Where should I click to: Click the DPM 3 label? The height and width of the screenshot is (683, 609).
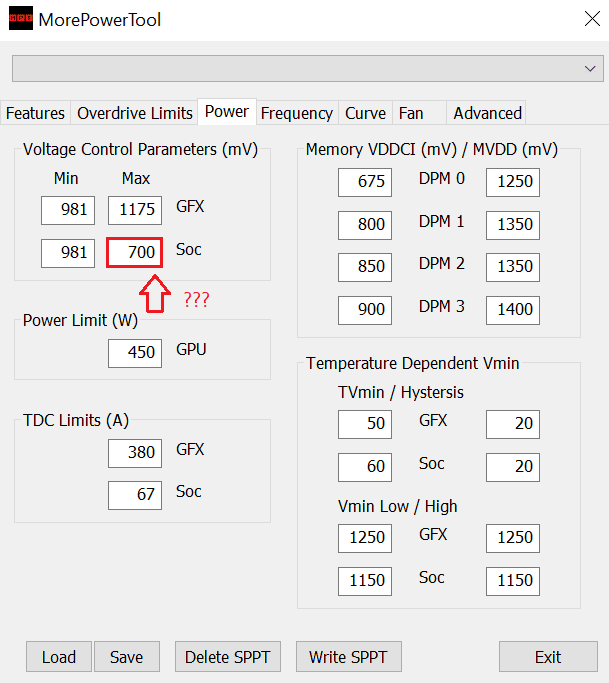pyautogui.click(x=442, y=307)
